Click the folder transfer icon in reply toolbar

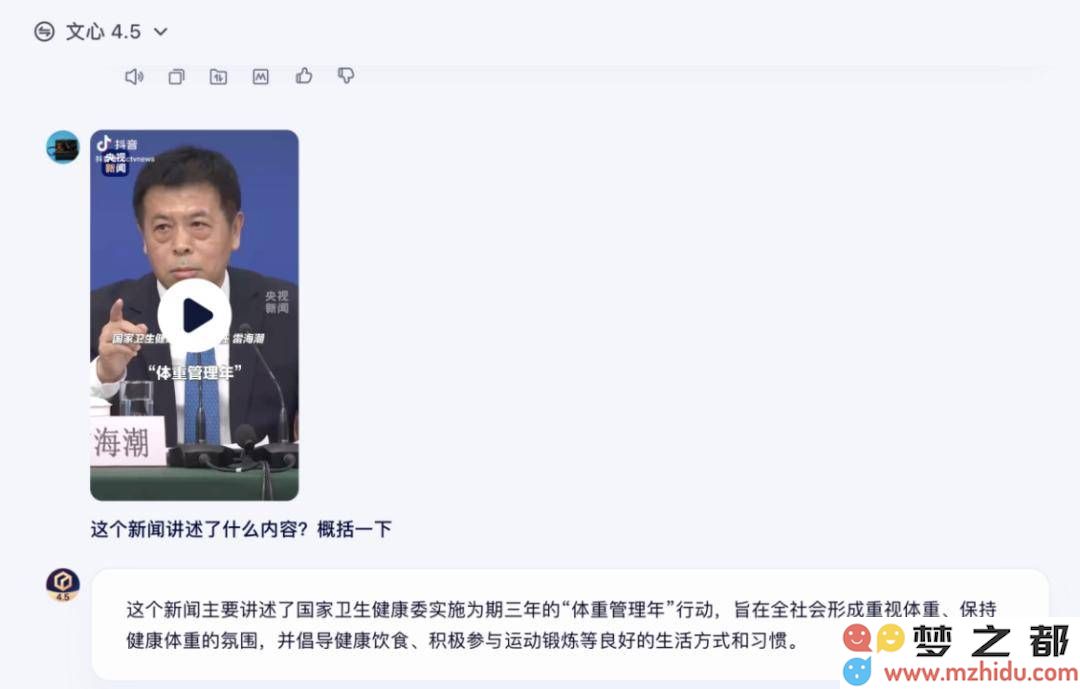click(x=218, y=76)
